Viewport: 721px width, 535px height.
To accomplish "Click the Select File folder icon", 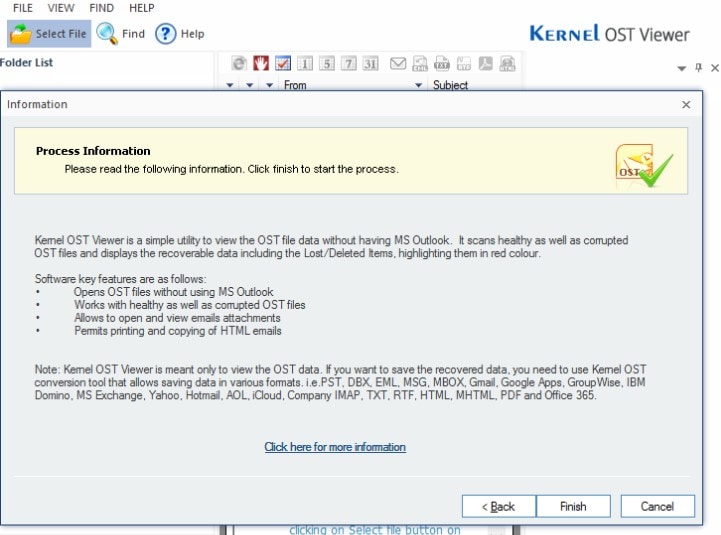I will point(21,34).
